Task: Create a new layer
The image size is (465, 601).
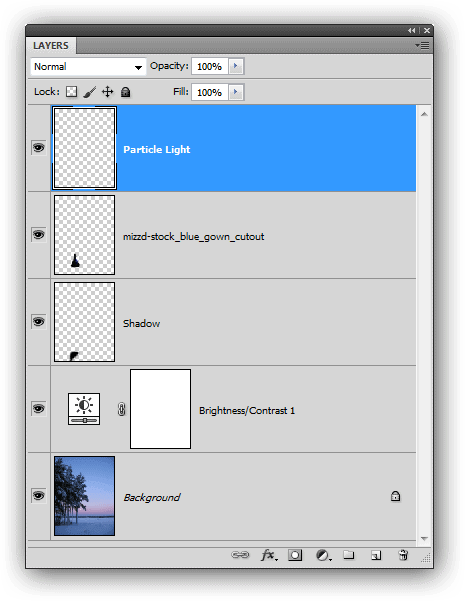Action: [x=376, y=555]
